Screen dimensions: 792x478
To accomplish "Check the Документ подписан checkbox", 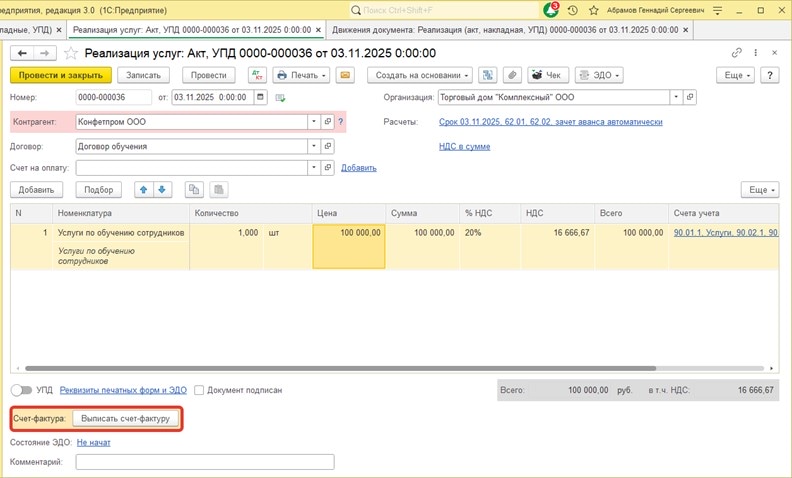I will (200, 390).
